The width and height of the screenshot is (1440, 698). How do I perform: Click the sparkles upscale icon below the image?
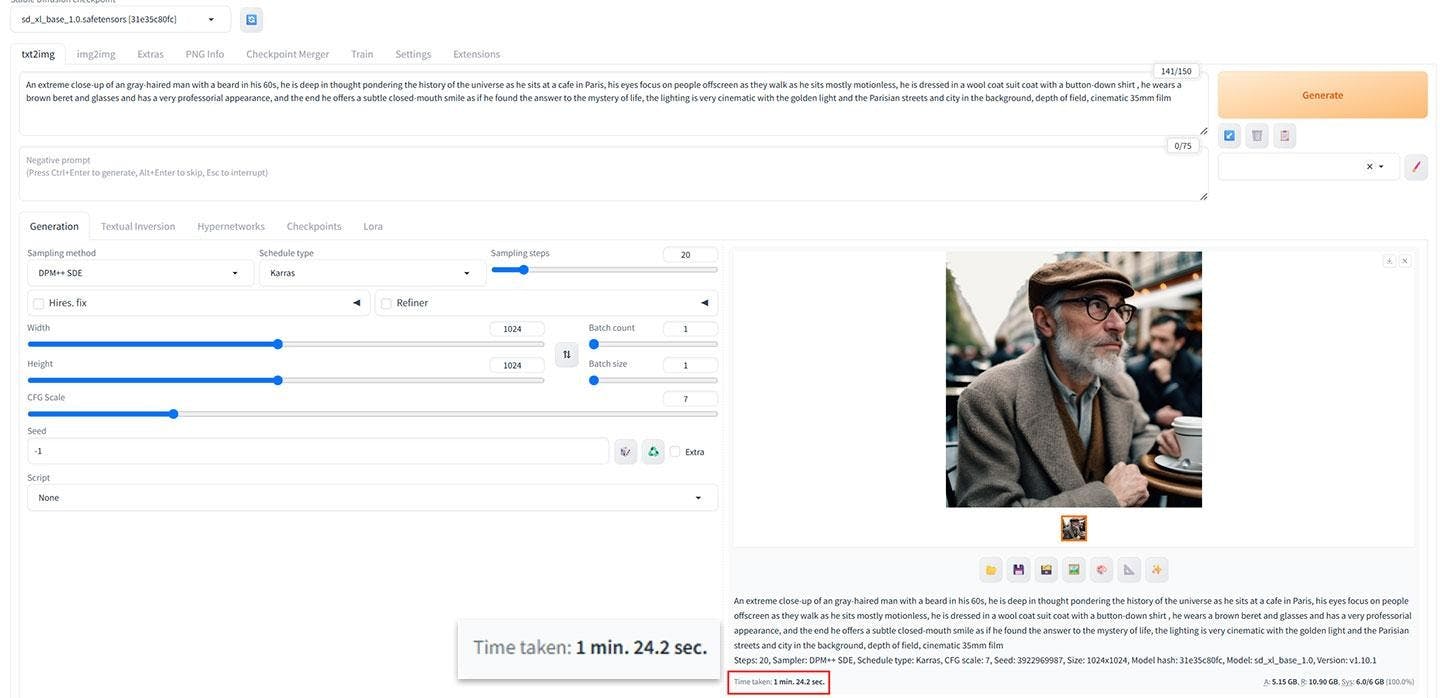[x=1157, y=570]
